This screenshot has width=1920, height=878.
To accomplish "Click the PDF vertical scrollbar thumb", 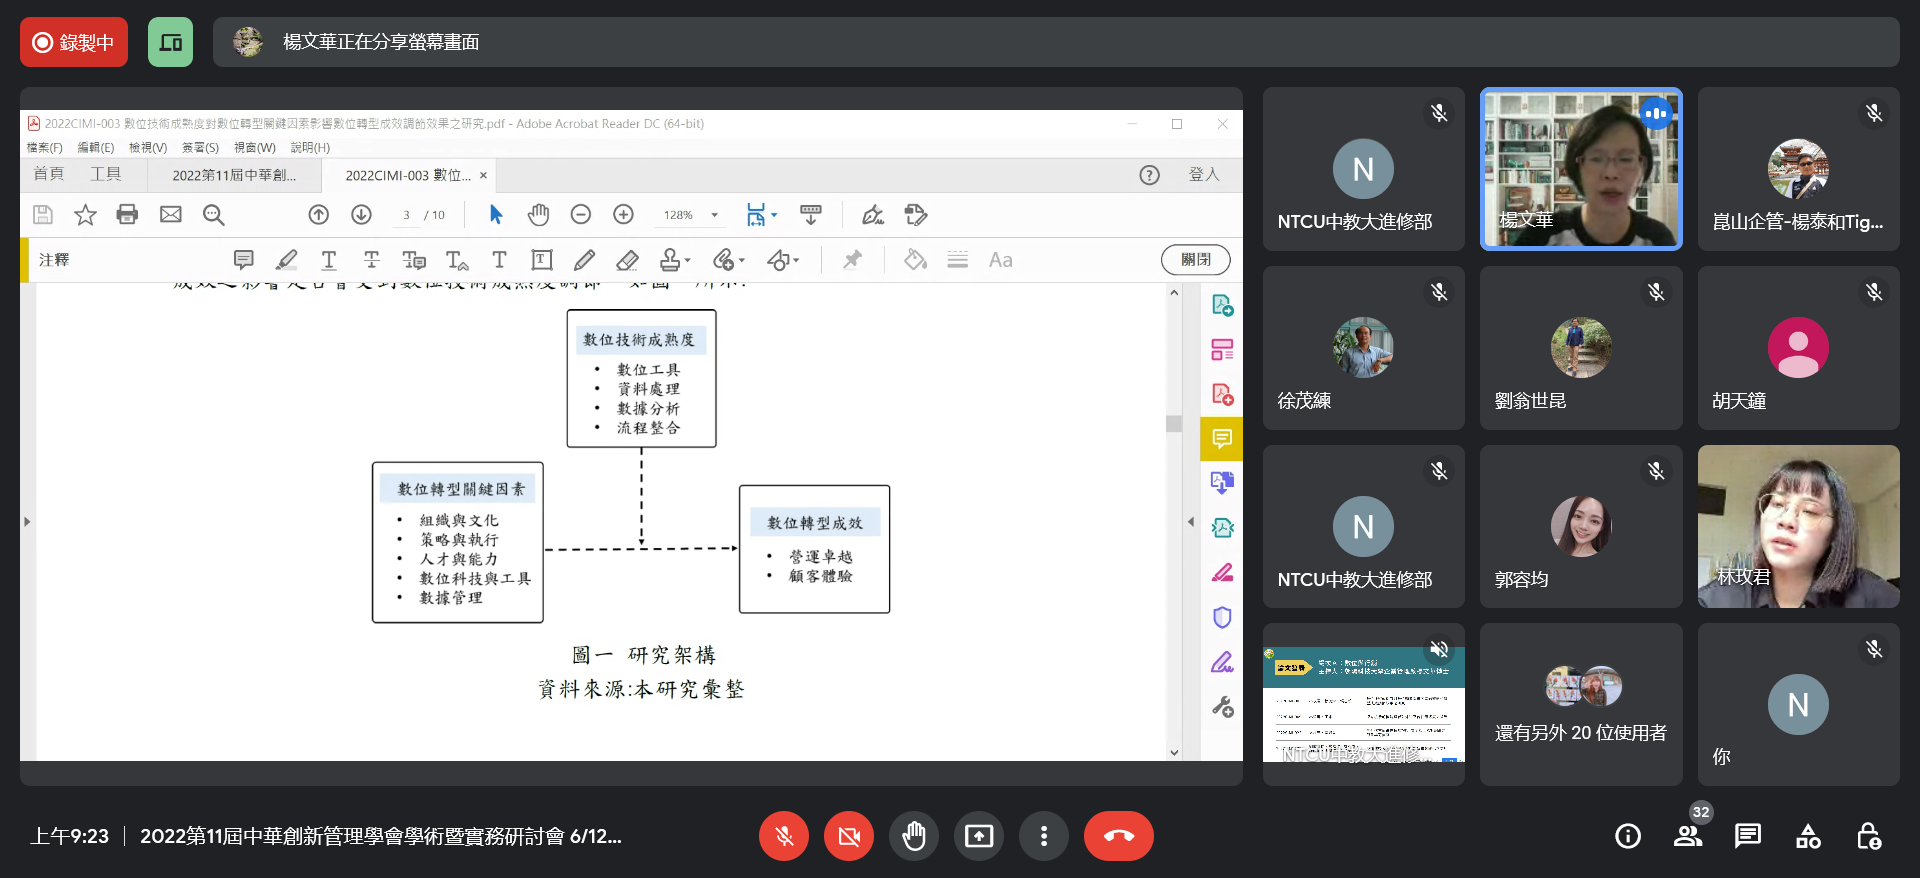I will coord(1174,423).
